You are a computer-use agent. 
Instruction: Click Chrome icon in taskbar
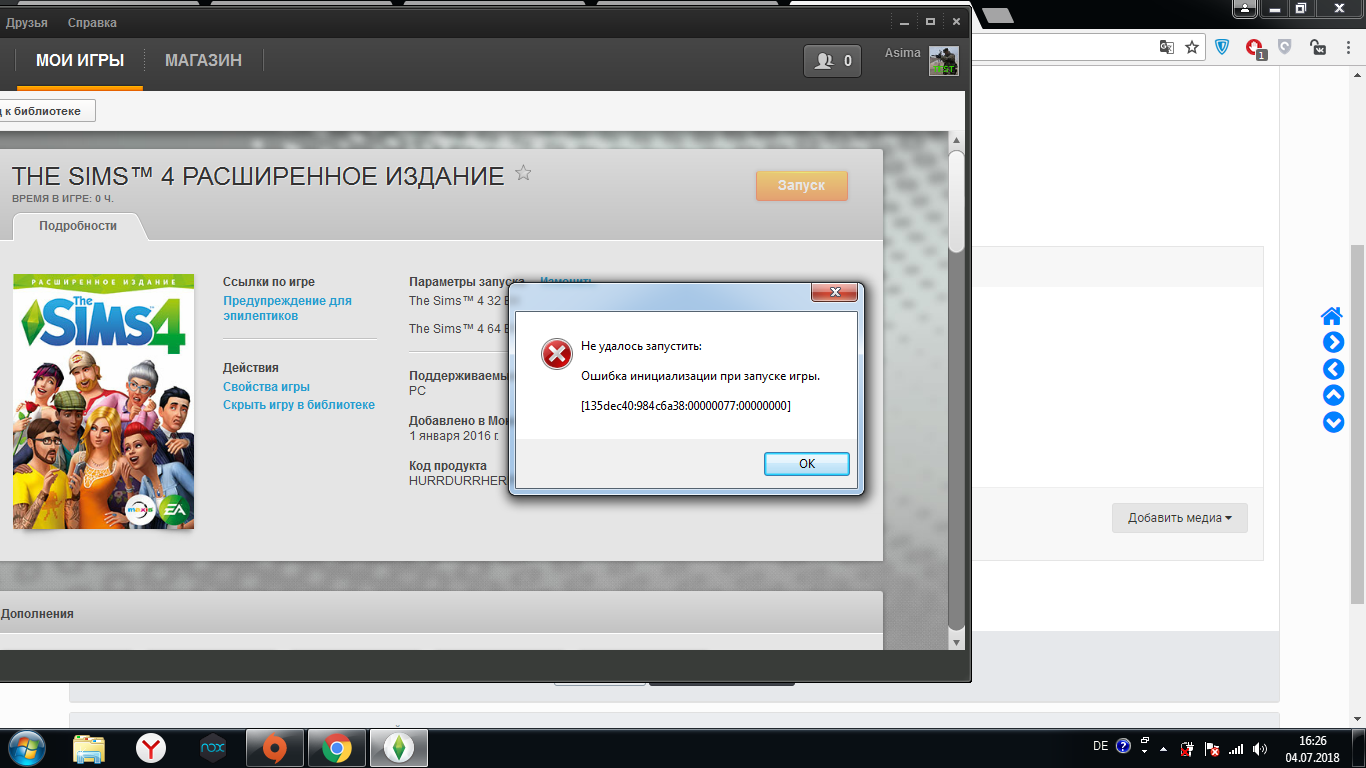[337, 748]
